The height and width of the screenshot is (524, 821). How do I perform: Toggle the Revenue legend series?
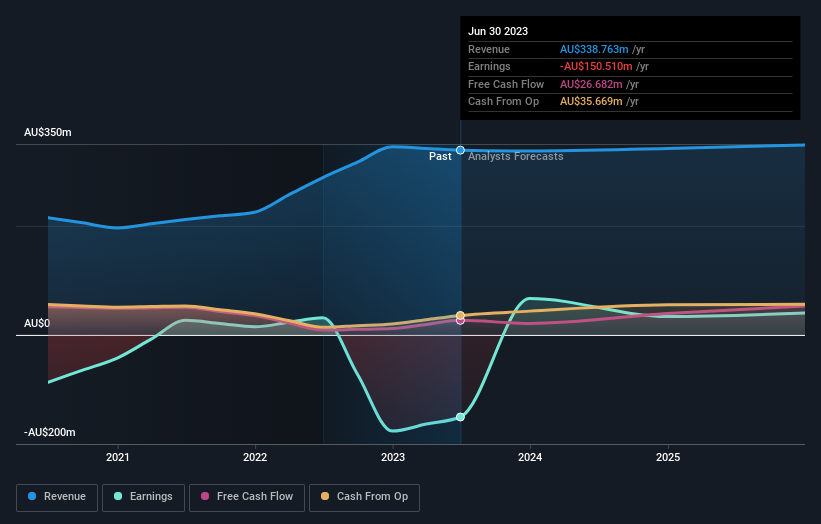point(57,497)
